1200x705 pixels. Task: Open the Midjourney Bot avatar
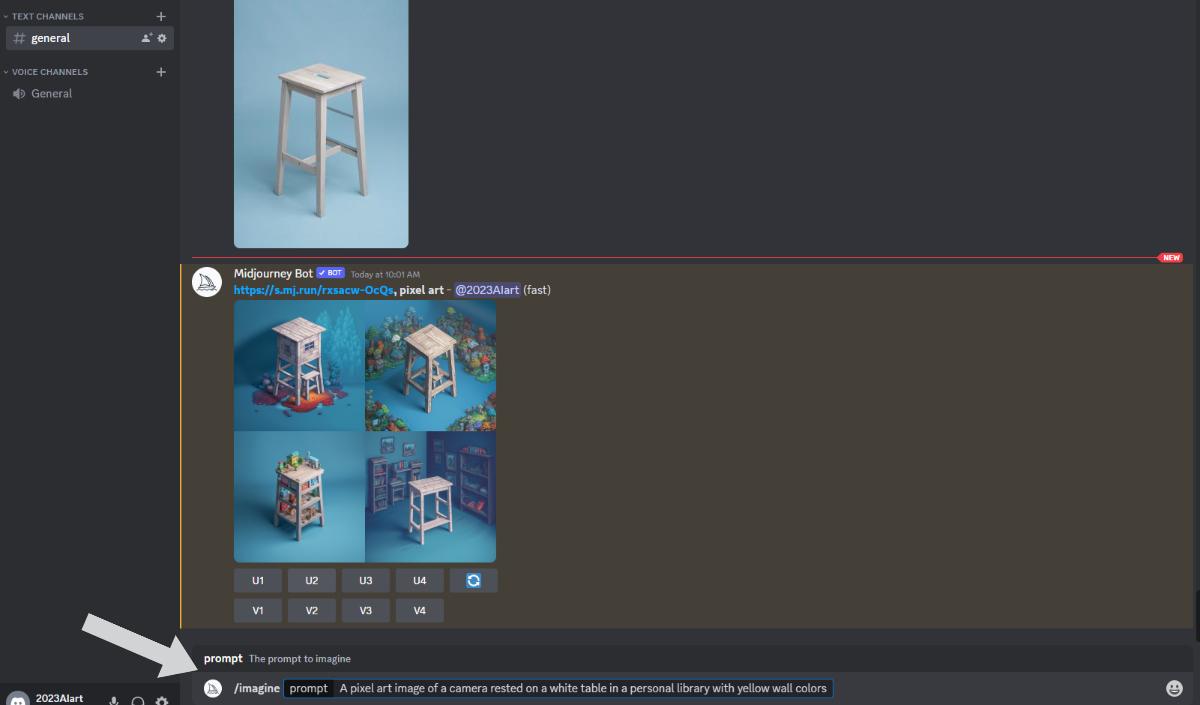click(207, 282)
